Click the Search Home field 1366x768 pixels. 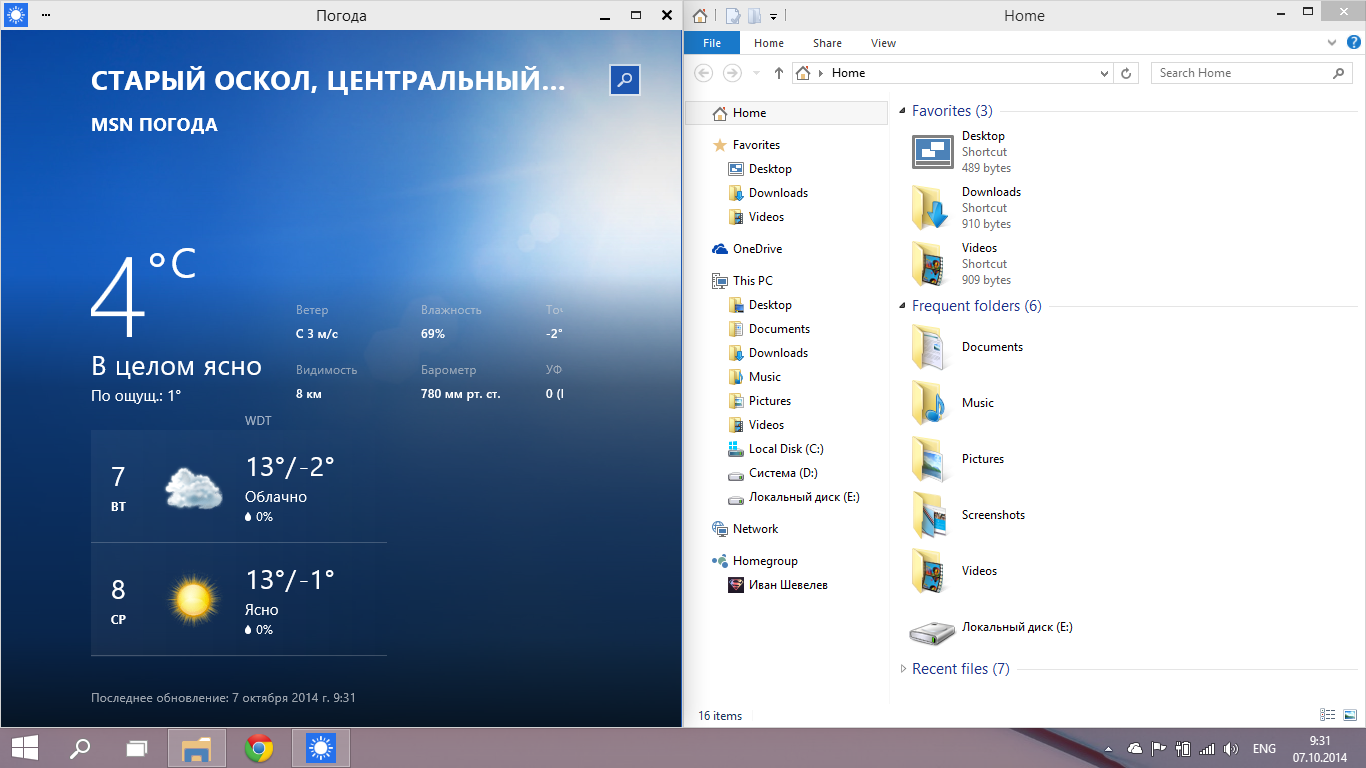1252,73
